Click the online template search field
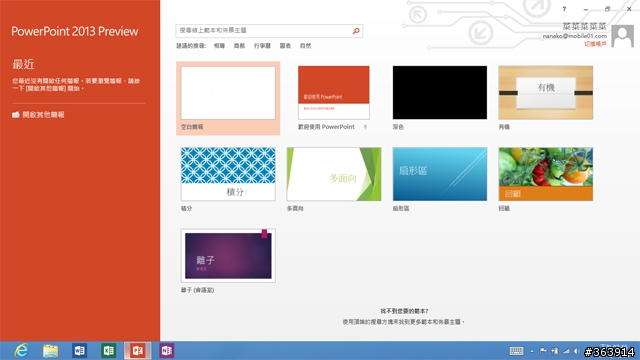 point(264,31)
